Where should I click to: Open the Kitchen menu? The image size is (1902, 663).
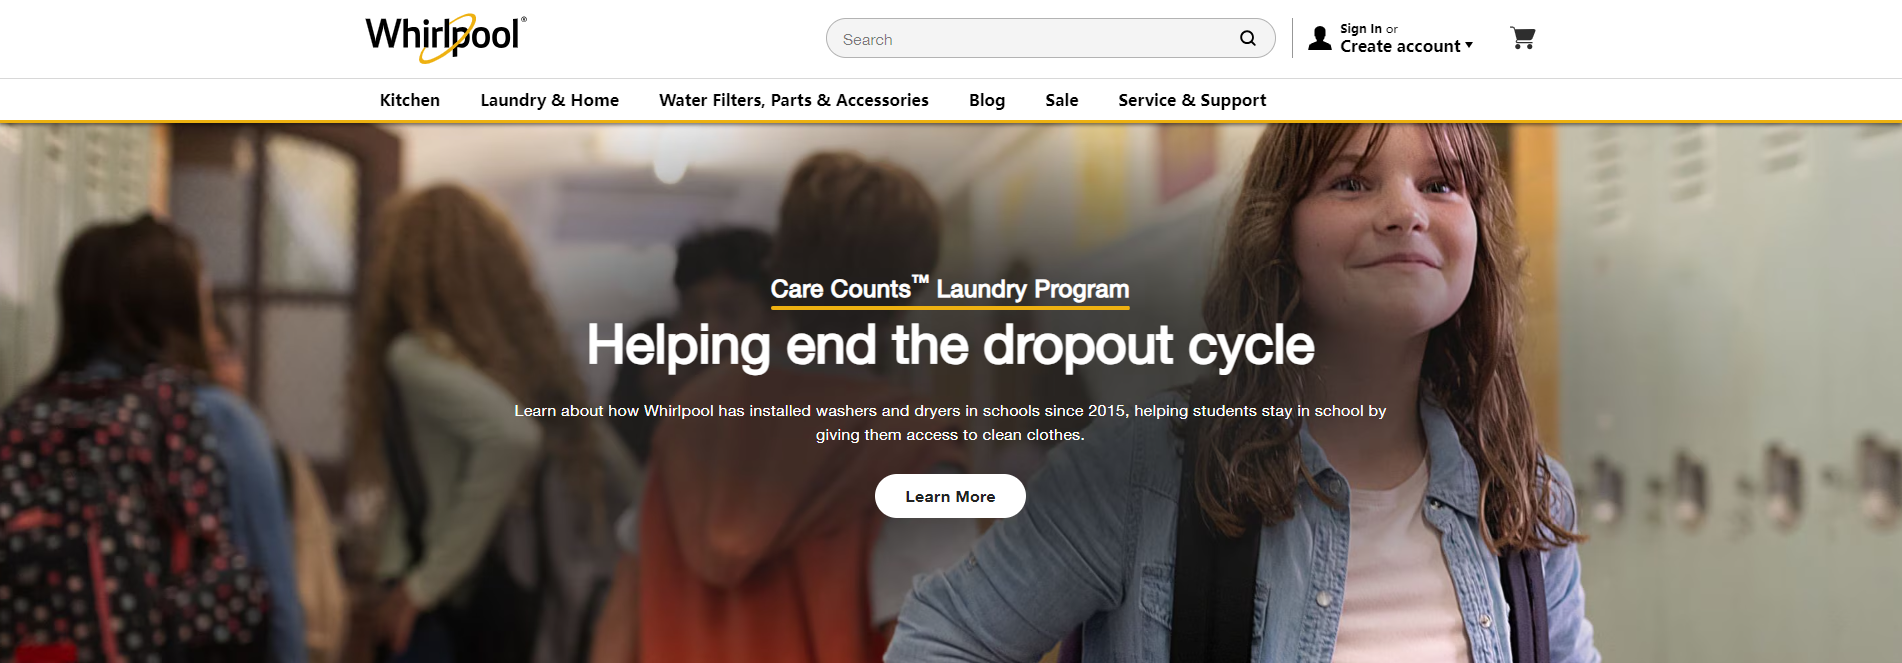click(410, 100)
